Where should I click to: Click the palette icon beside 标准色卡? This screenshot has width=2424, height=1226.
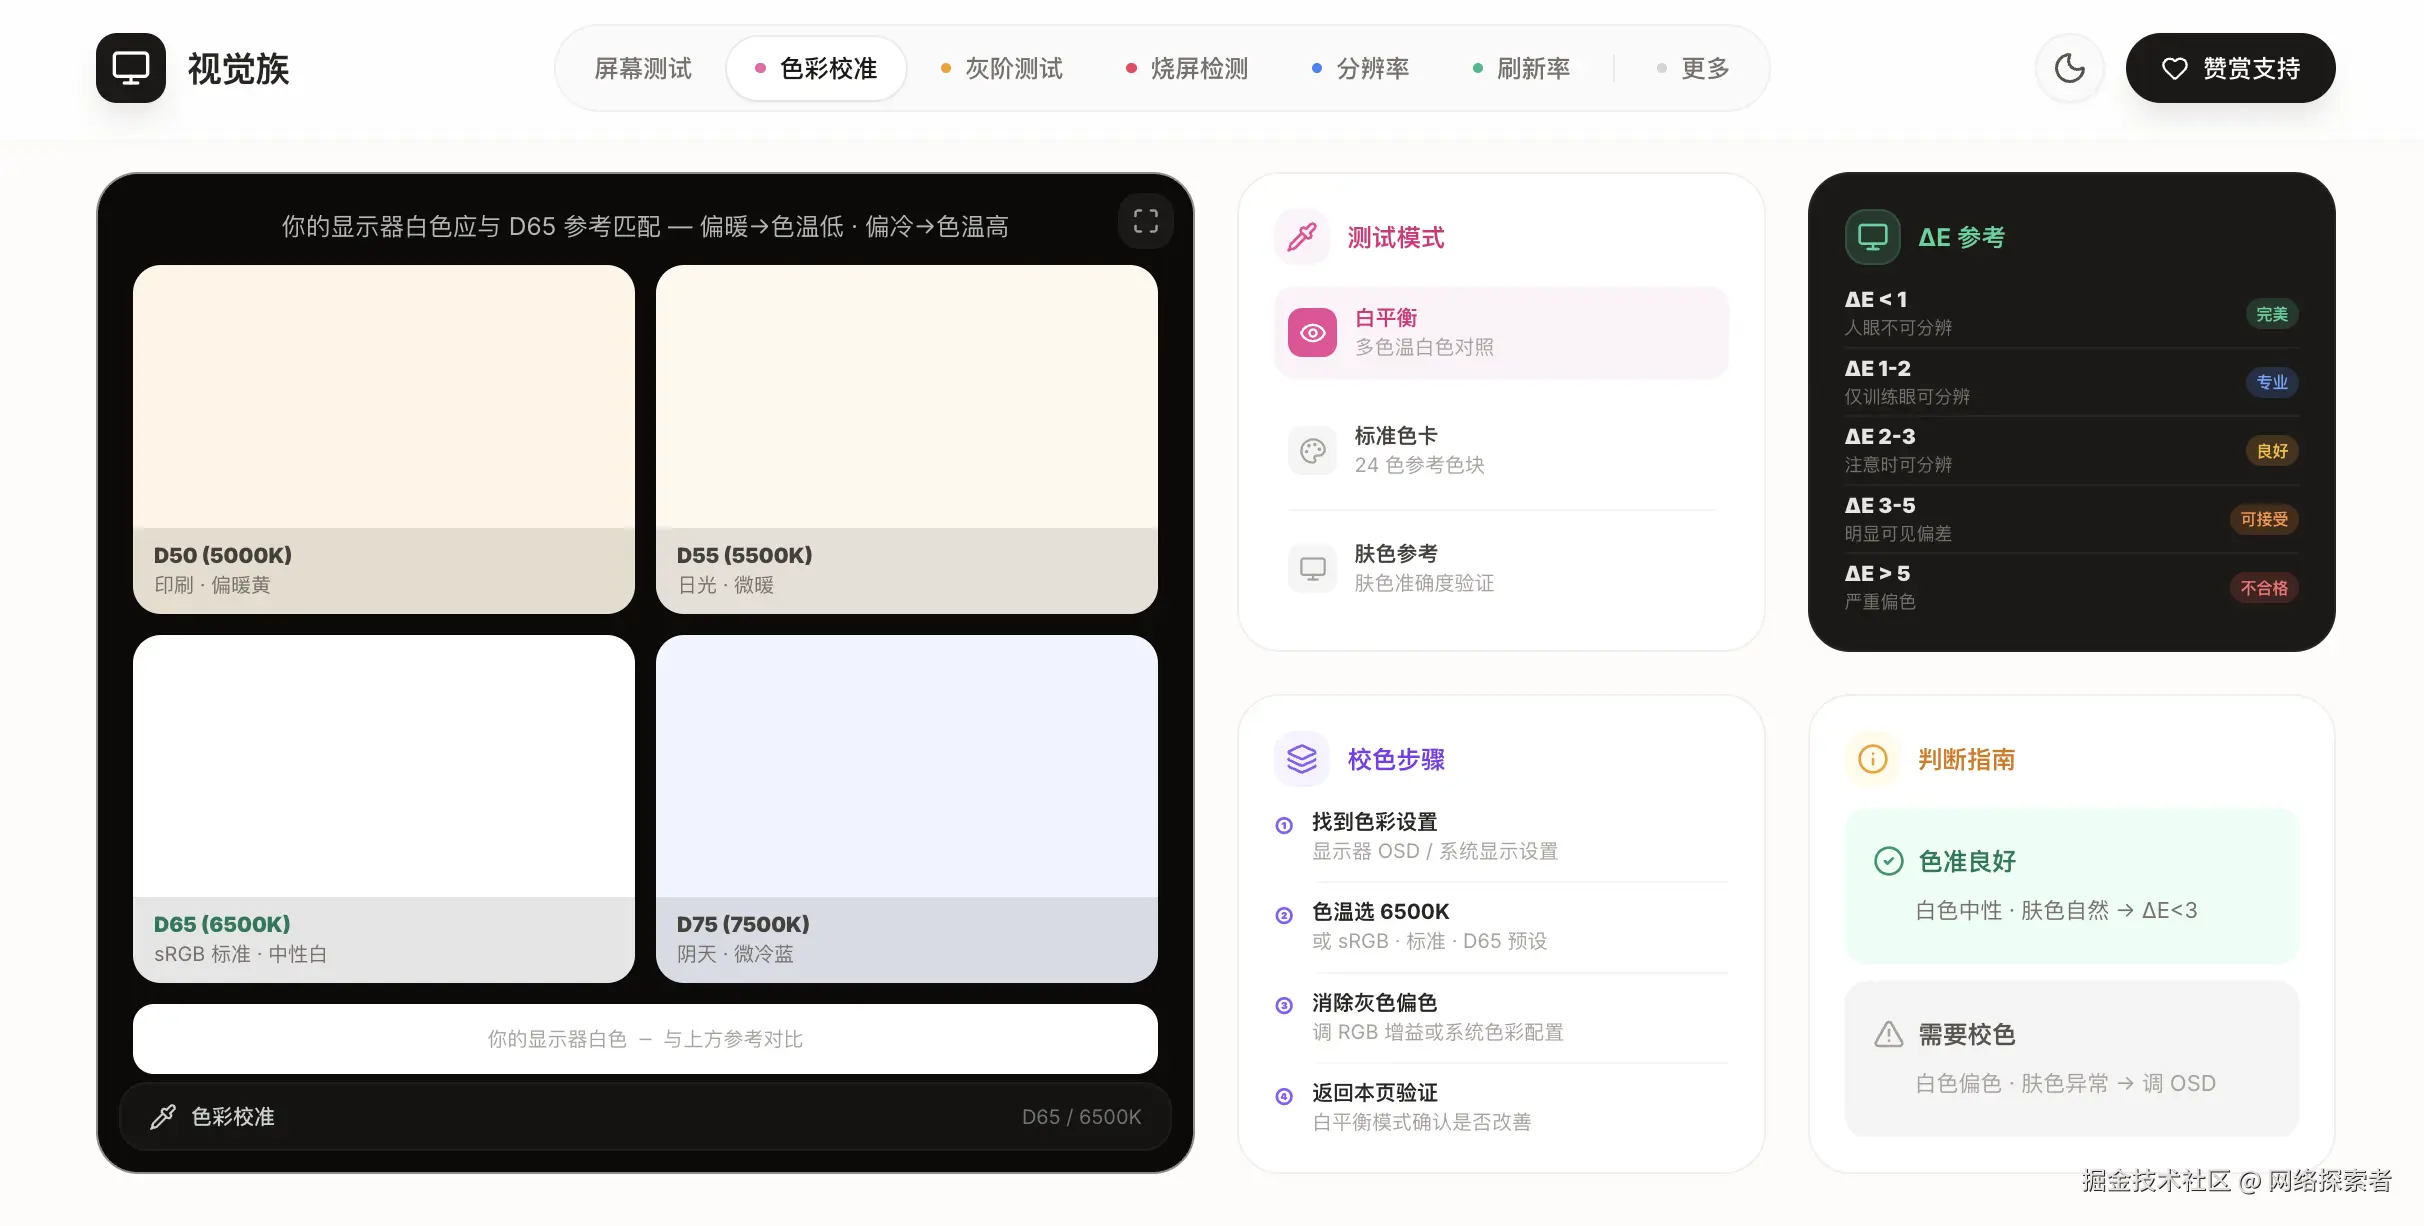(x=1312, y=451)
